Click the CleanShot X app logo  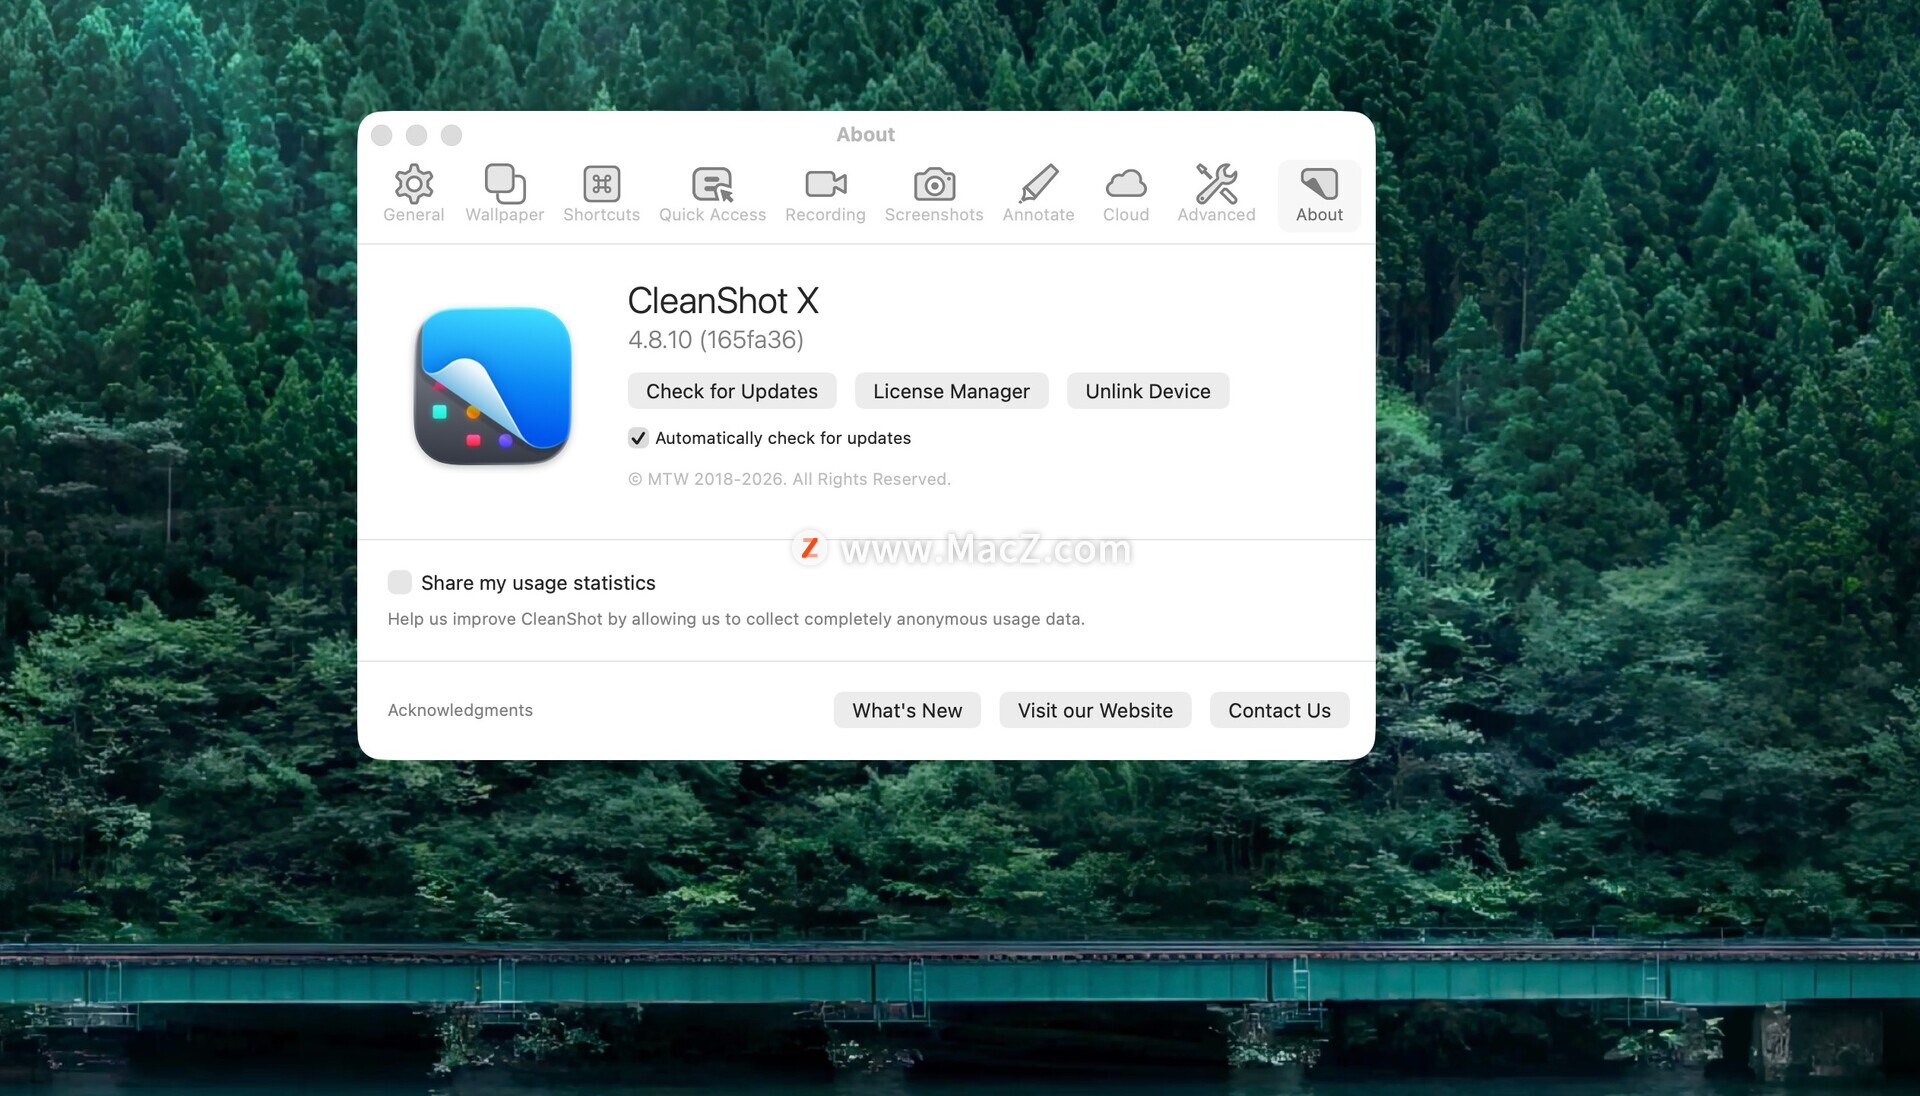tap(493, 386)
